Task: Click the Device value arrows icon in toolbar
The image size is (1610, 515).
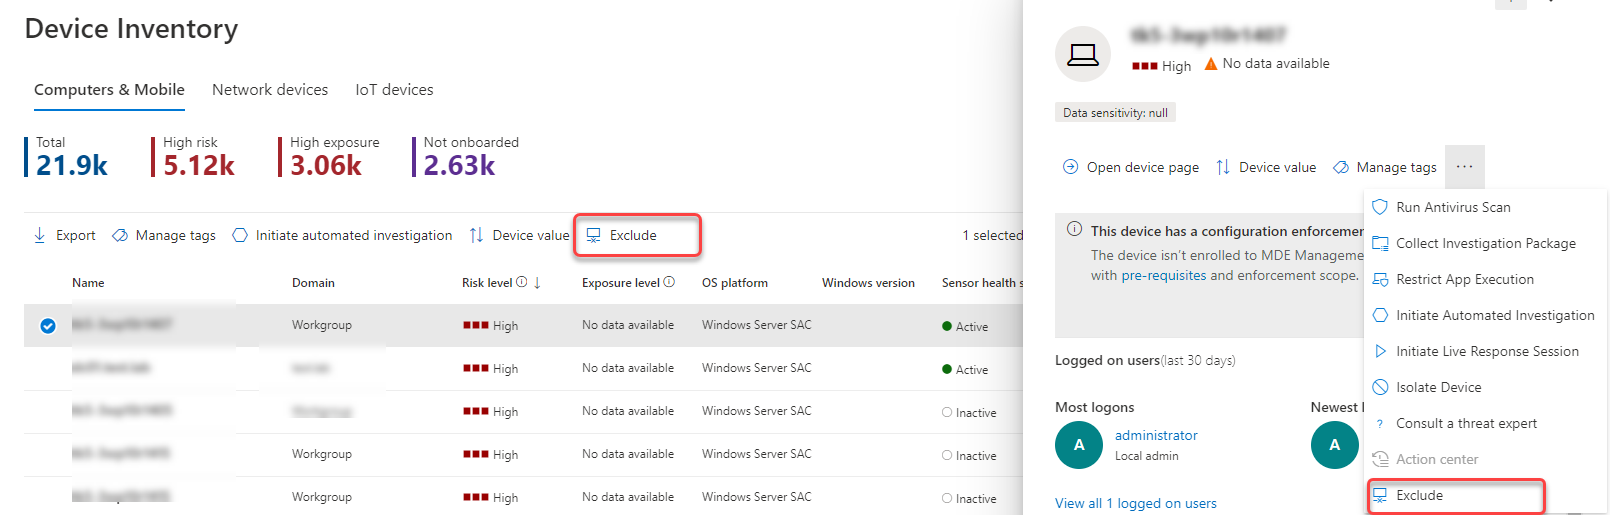Action: (476, 235)
